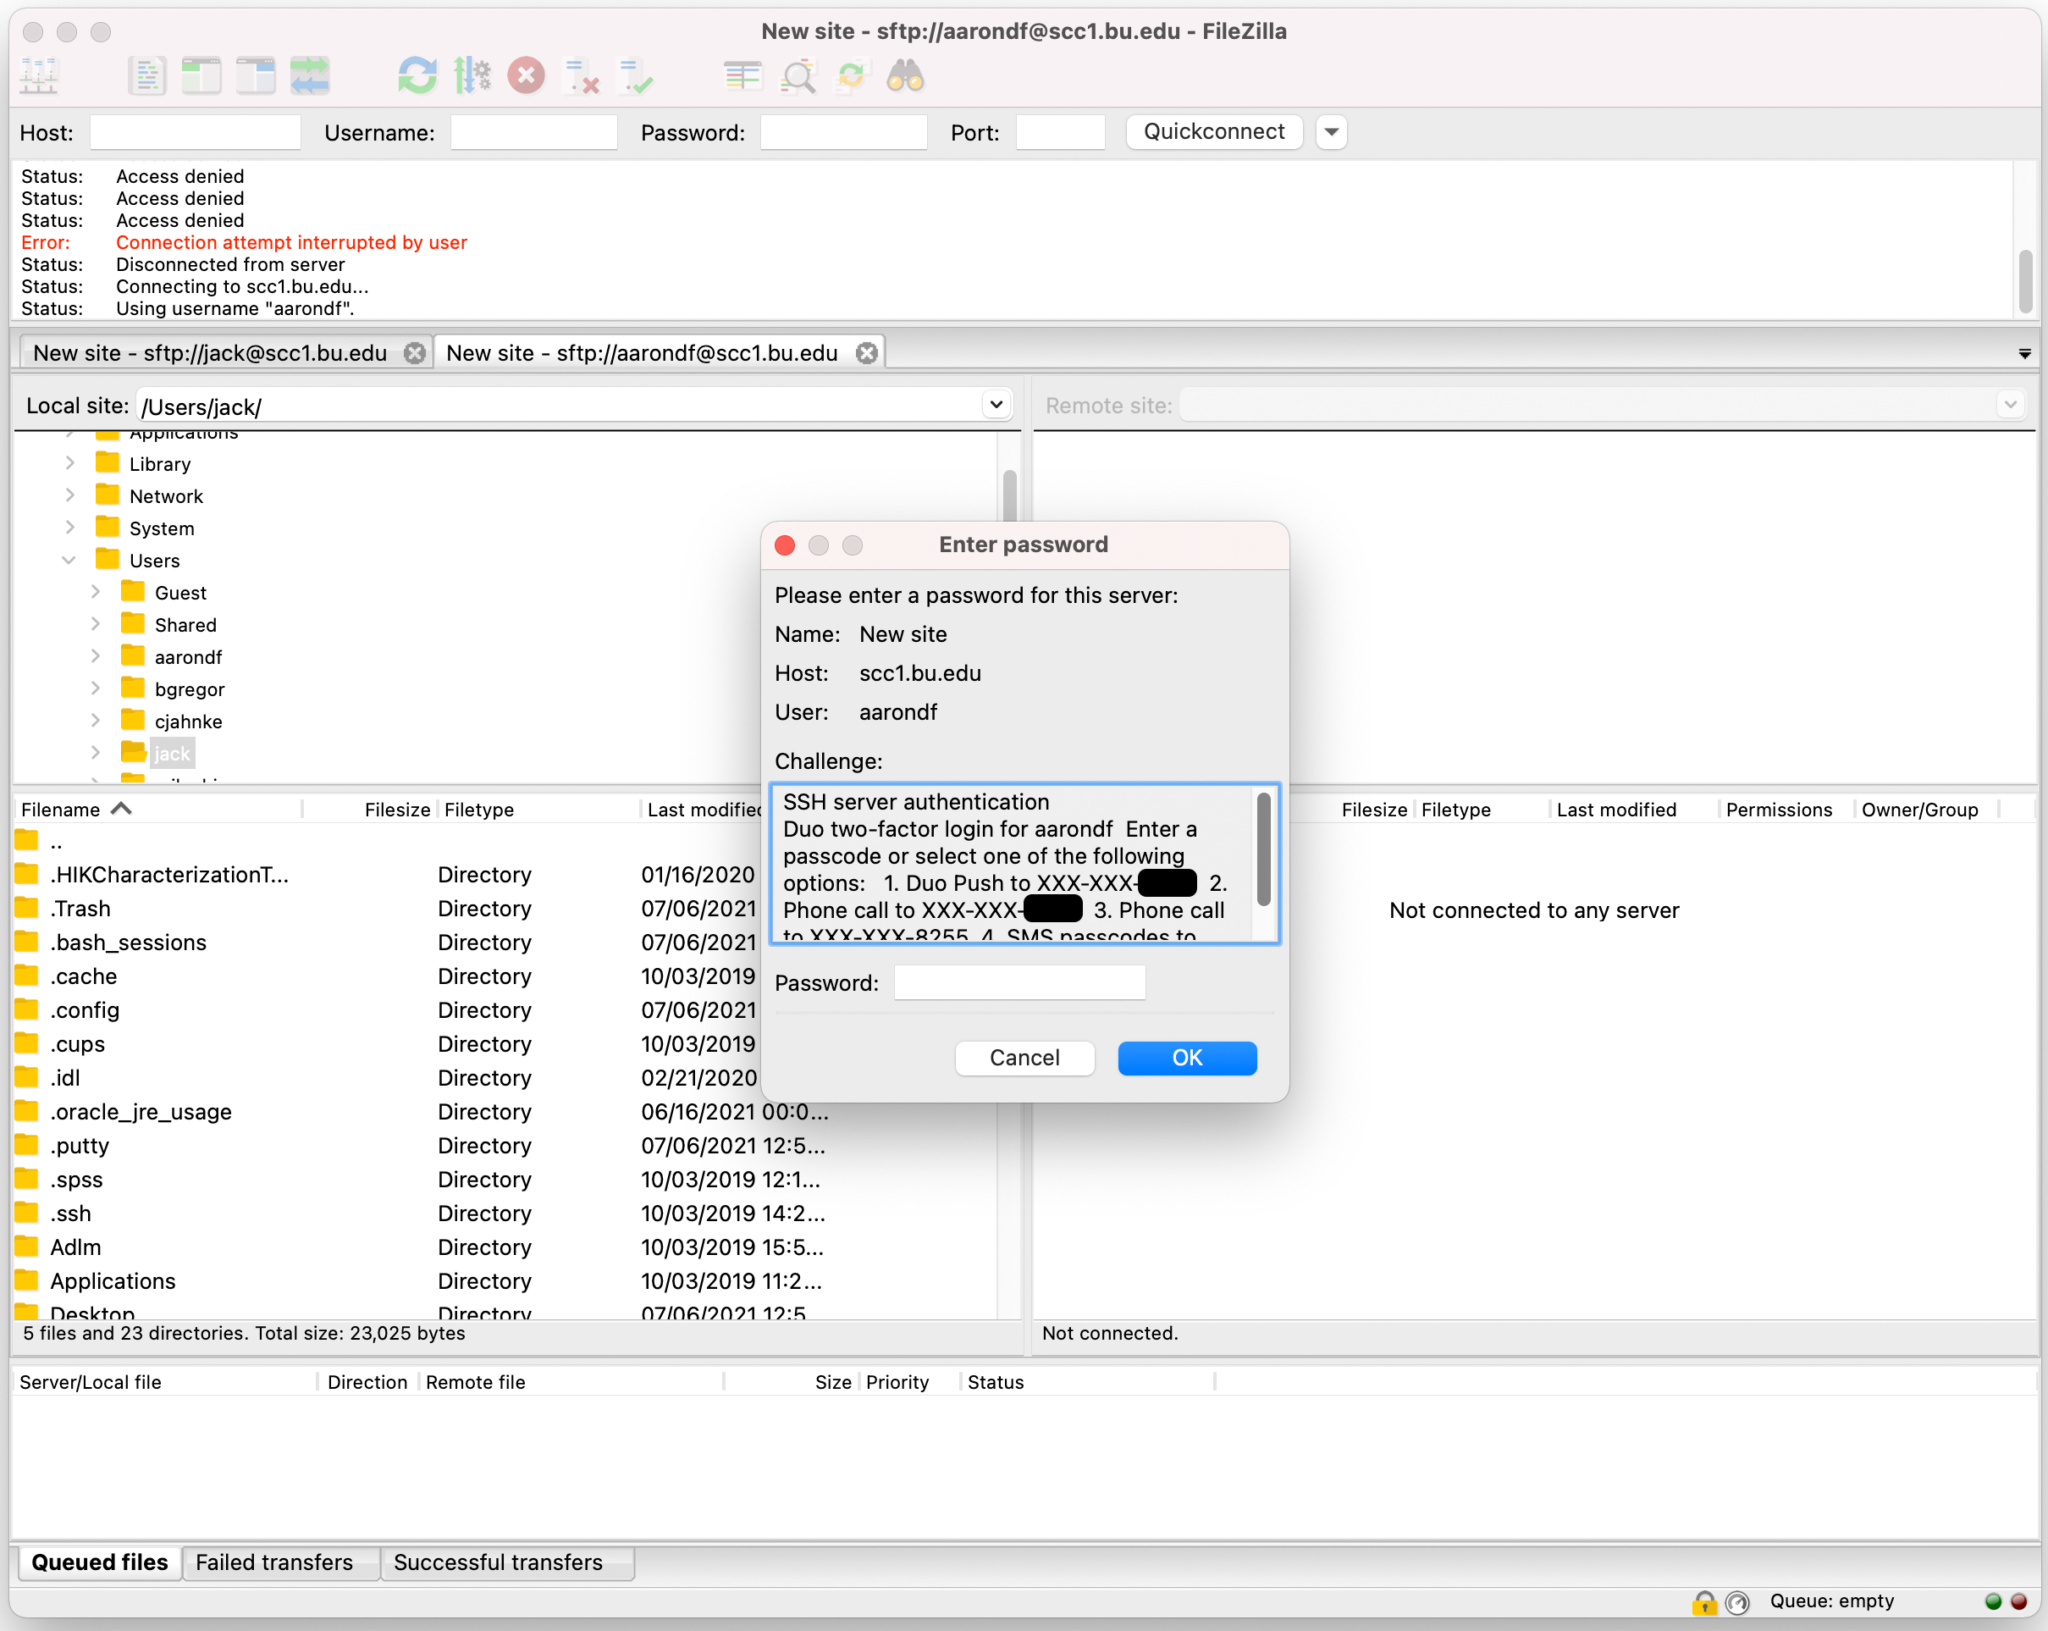Cancel the current operation

click(526, 75)
